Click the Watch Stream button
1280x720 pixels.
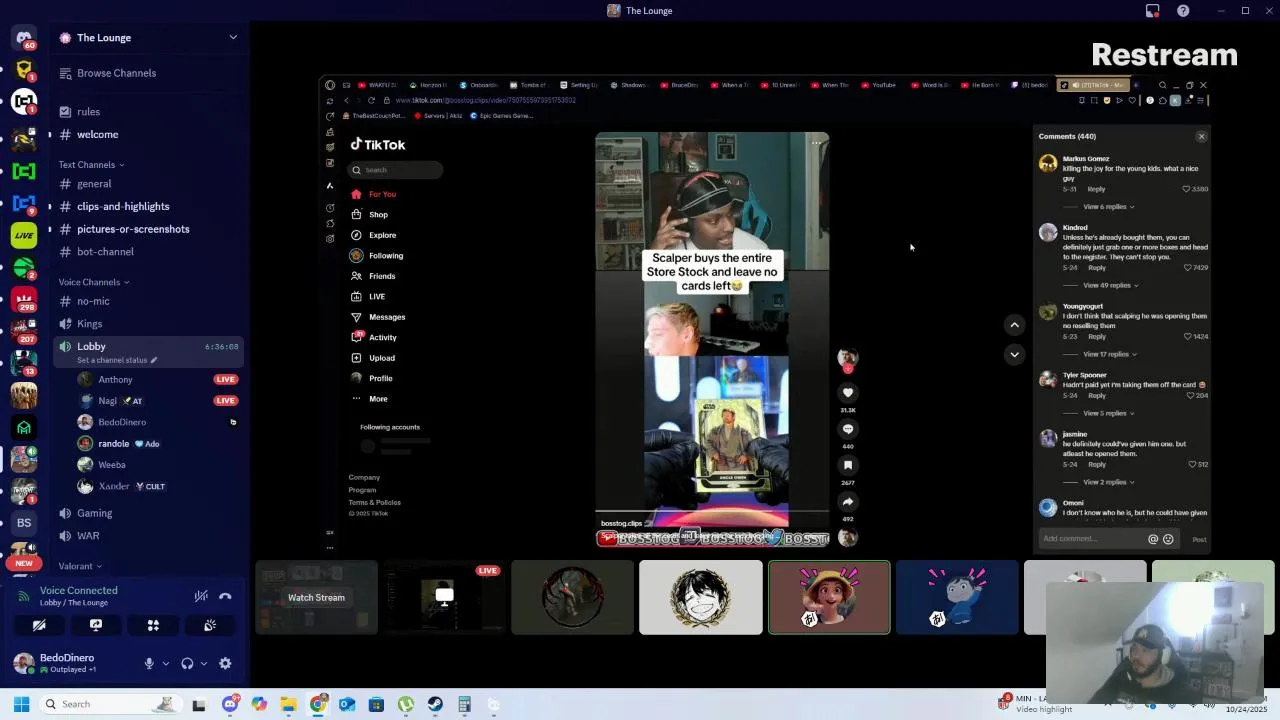point(316,598)
